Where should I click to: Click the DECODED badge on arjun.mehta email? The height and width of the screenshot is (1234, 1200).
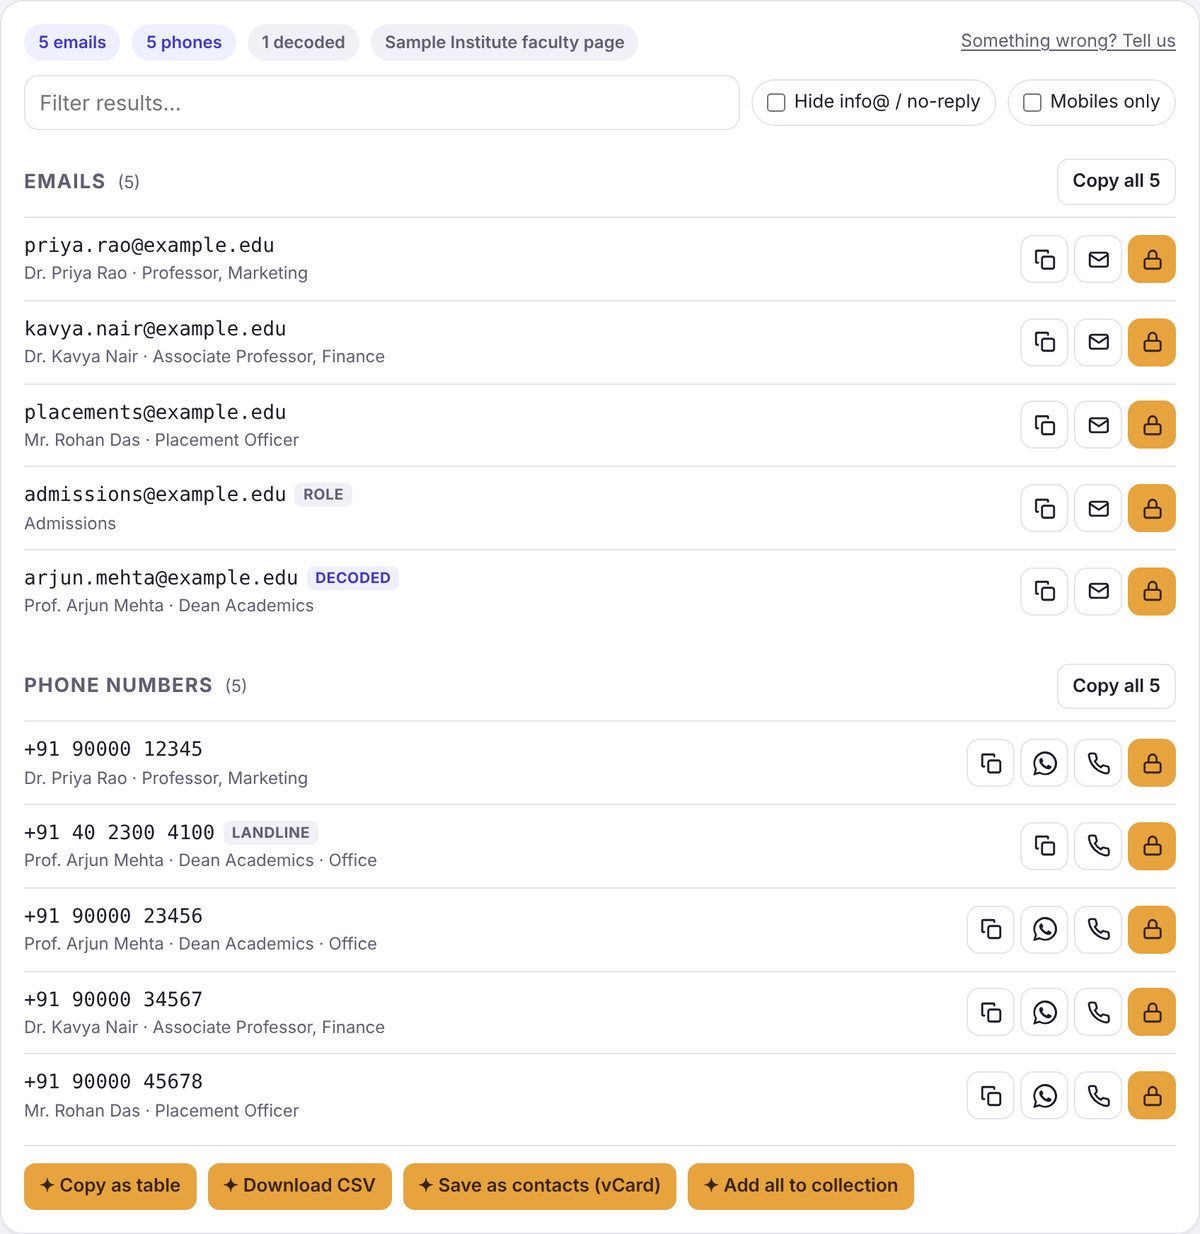(353, 578)
